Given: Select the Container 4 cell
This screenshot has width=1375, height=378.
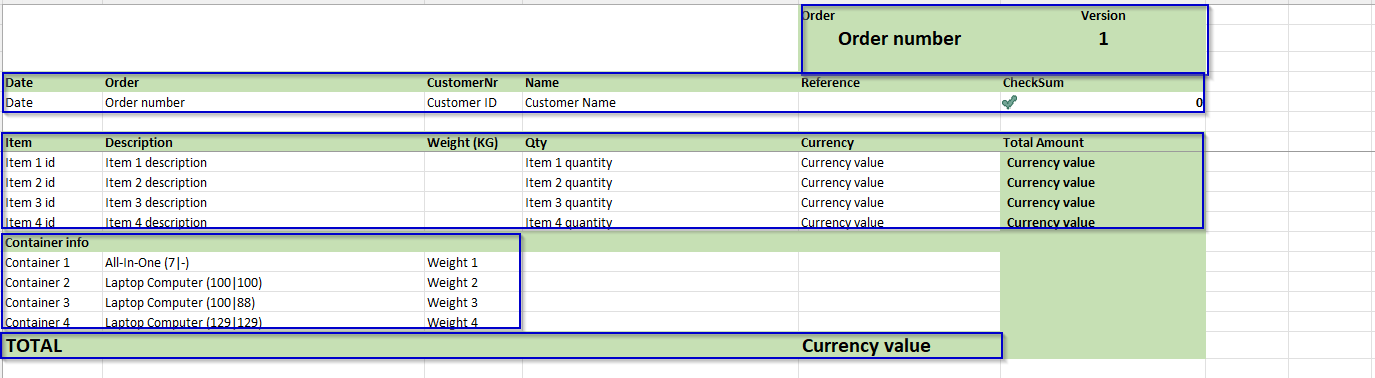Looking at the screenshot, I should [x=53, y=321].
